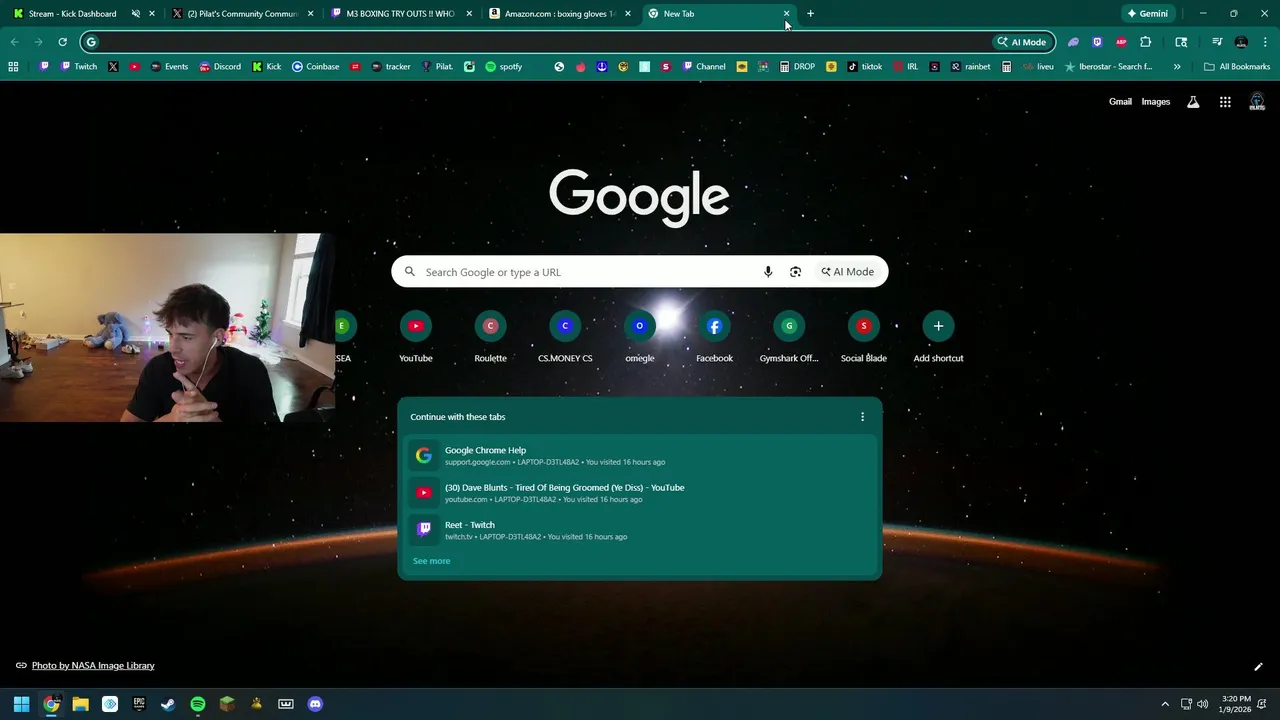
Task: Open options menu for Continue with these tabs
Action: (863, 417)
